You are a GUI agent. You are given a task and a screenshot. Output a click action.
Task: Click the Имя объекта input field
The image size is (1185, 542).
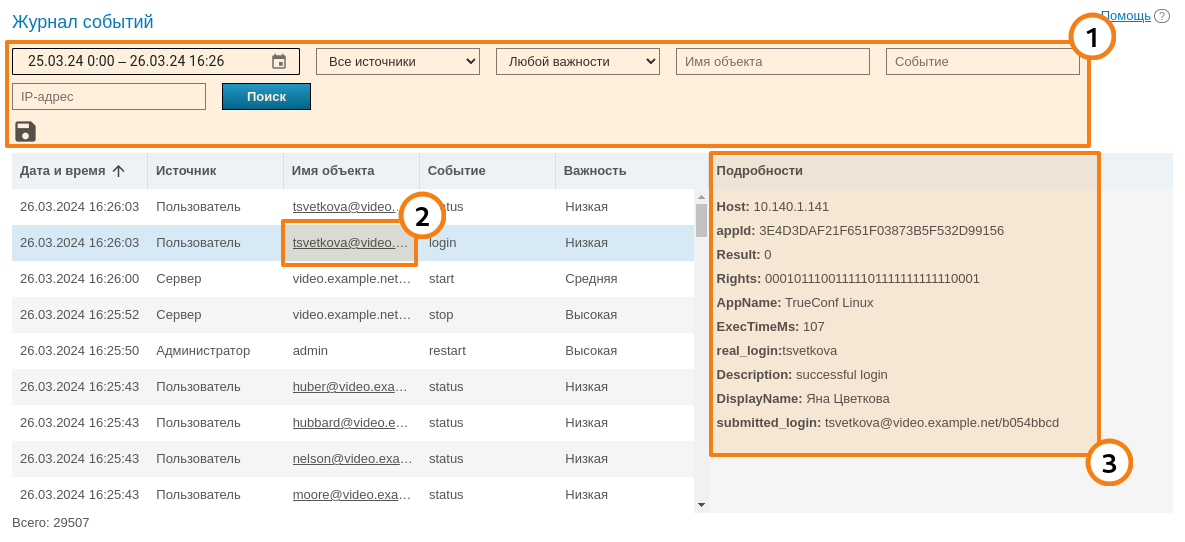(x=772, y=62)
